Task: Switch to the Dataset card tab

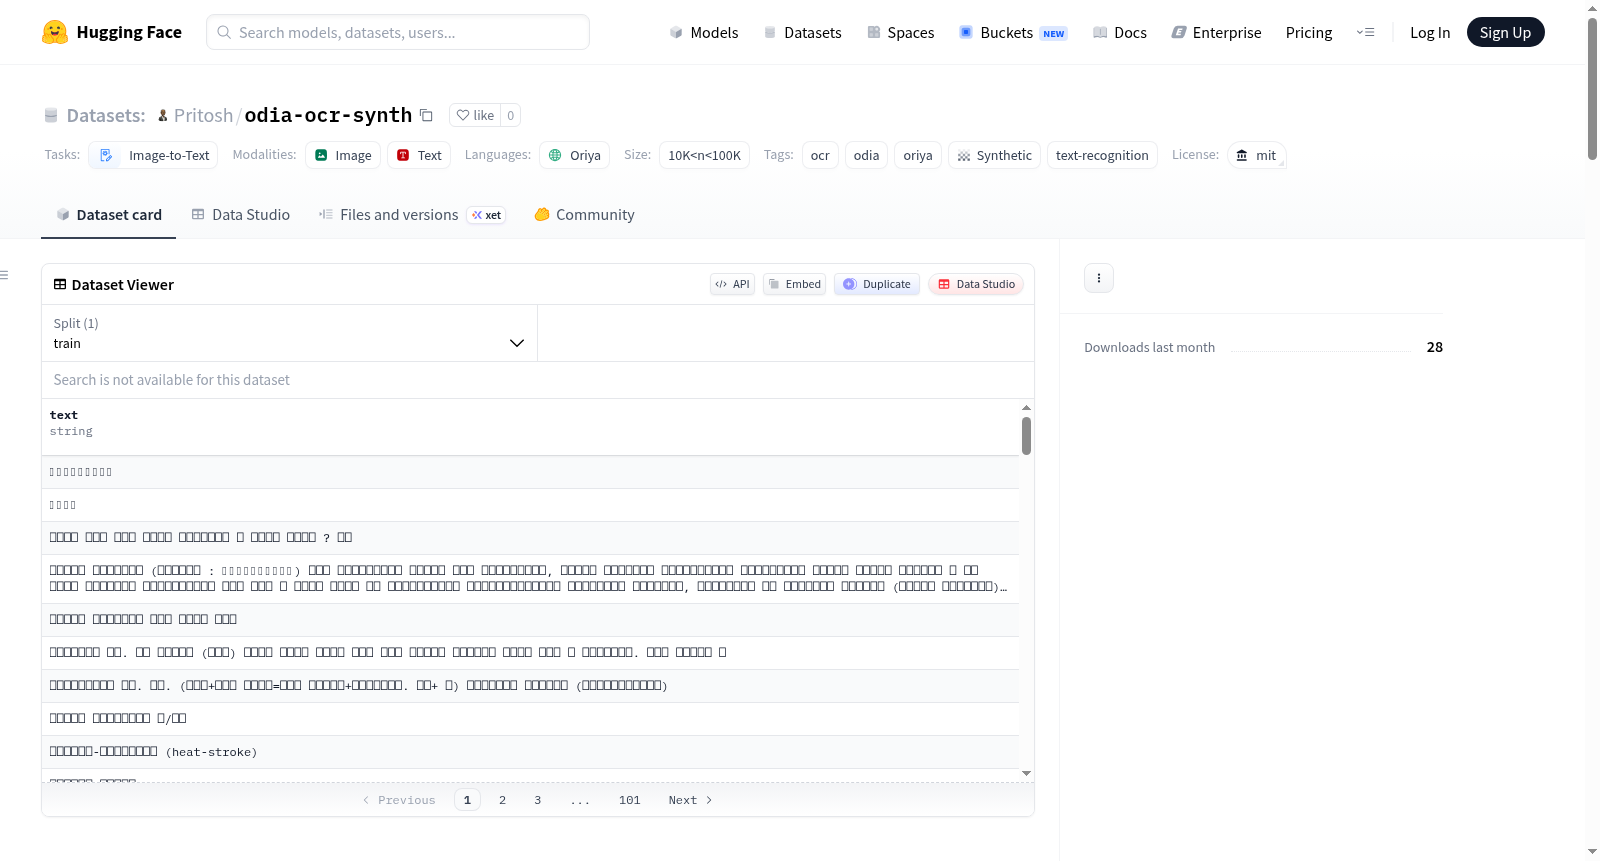Action: (108, 215)
